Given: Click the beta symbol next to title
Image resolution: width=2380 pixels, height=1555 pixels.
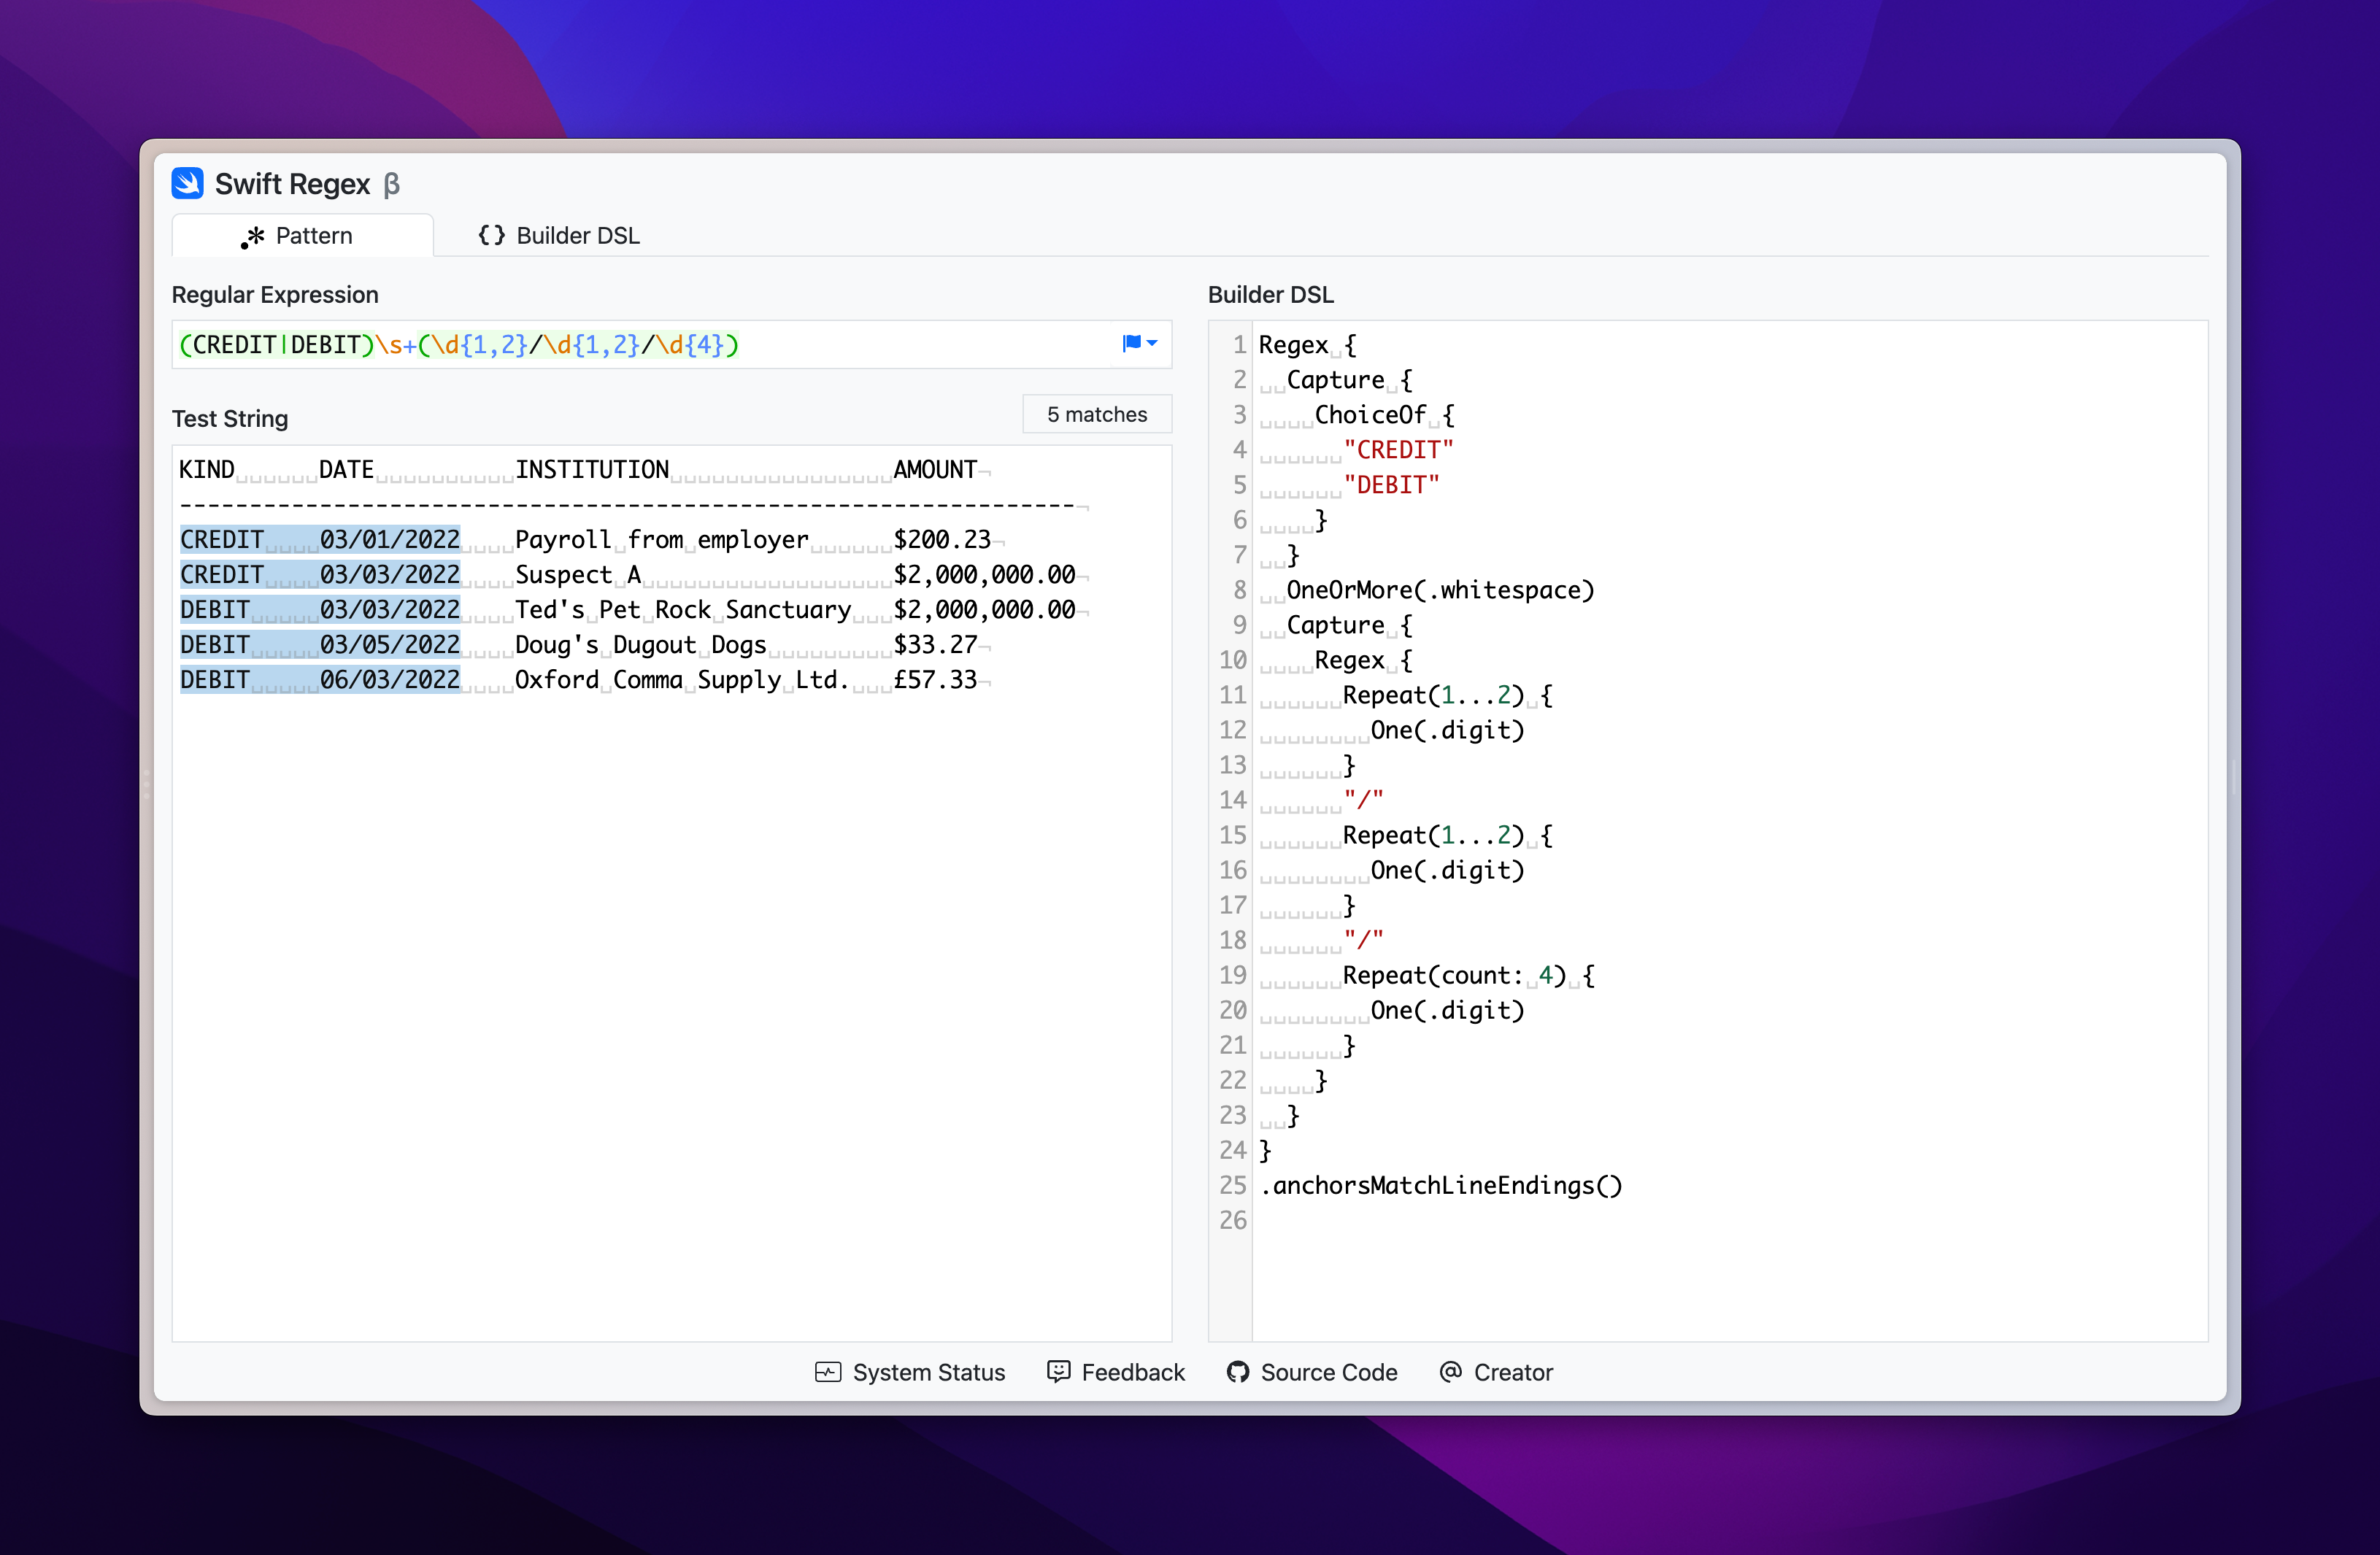Looking at the screenshot, I should [x=391, y=185].
